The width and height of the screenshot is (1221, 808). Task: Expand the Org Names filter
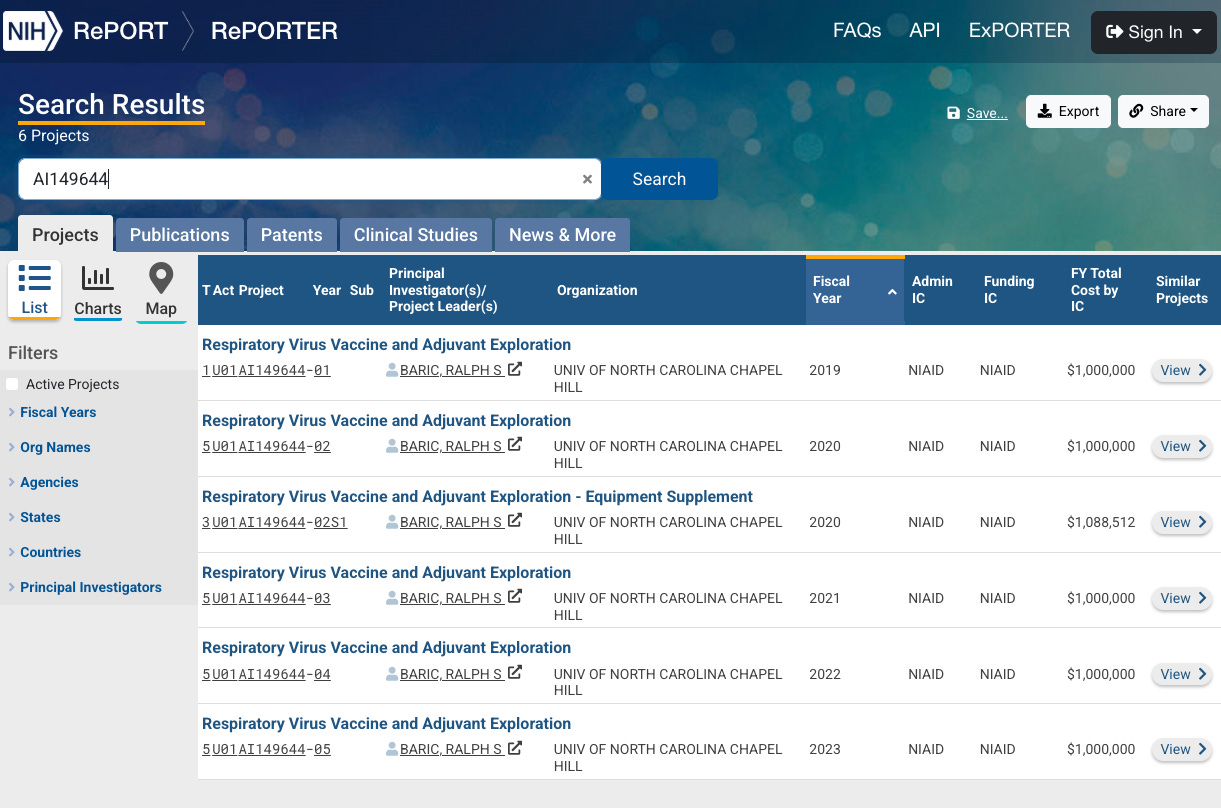(x=55, y=447)
